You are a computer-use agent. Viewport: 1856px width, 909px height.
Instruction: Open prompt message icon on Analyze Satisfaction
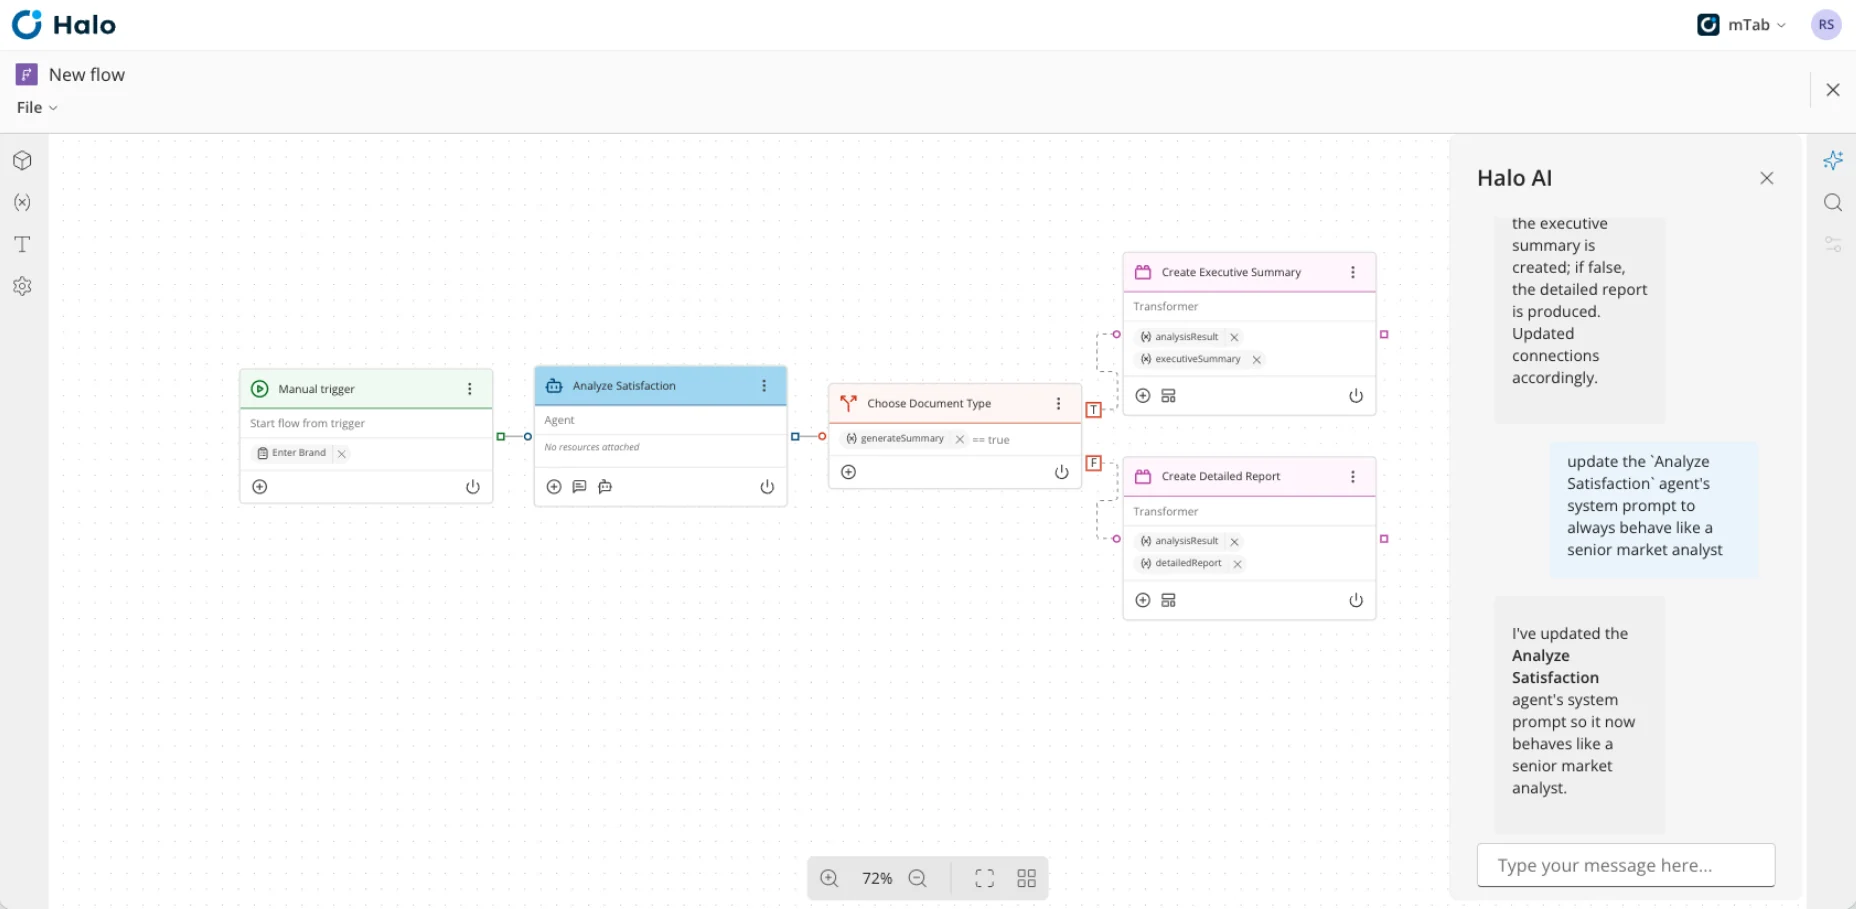tap(579, 487)
